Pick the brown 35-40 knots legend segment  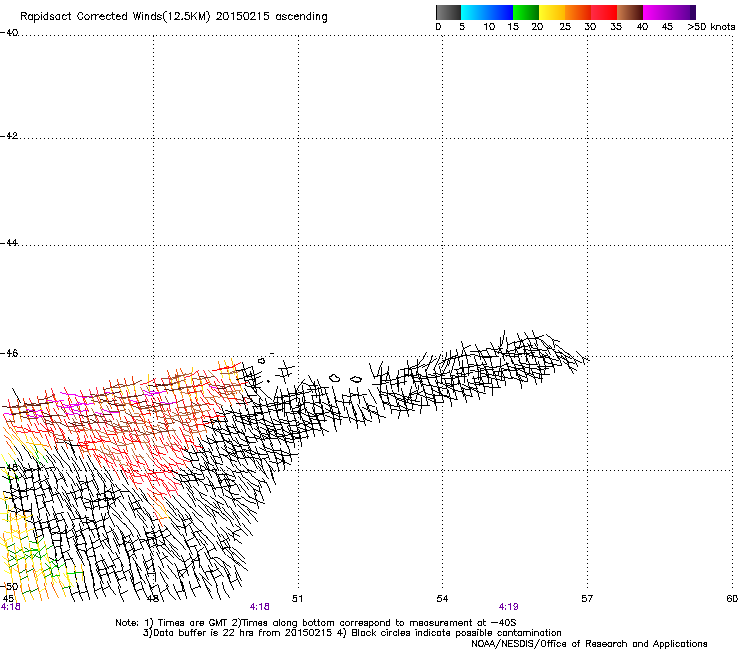tap(630, 12)
